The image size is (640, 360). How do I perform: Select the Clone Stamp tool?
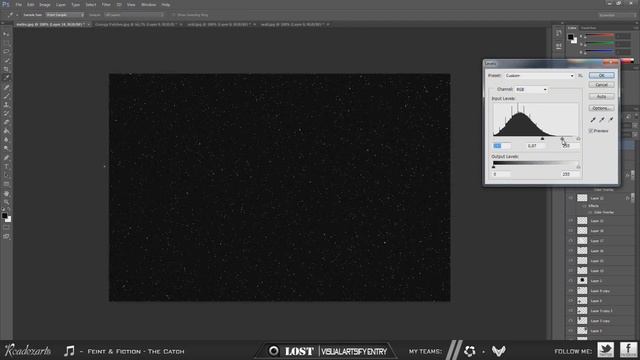tap(6, 105)
